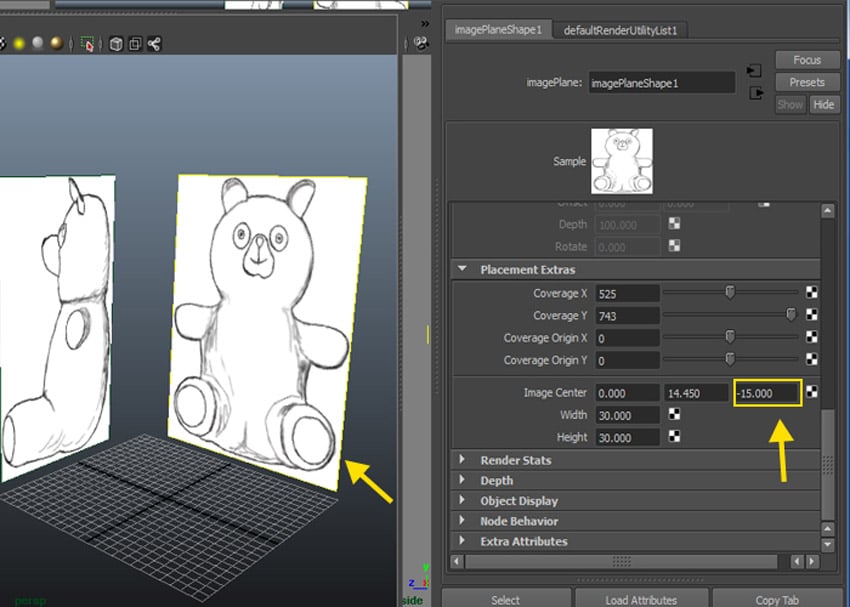
Task: Click the Load Attributes button
Action: point(641,599)
